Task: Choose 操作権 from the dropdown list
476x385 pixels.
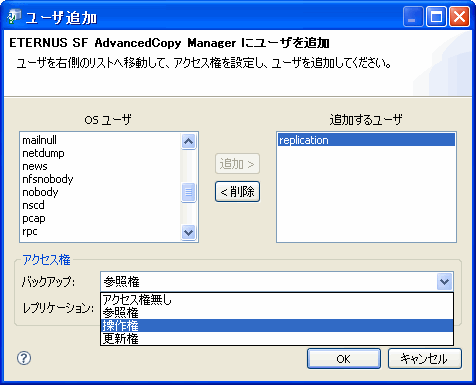Action: (277, 326)
